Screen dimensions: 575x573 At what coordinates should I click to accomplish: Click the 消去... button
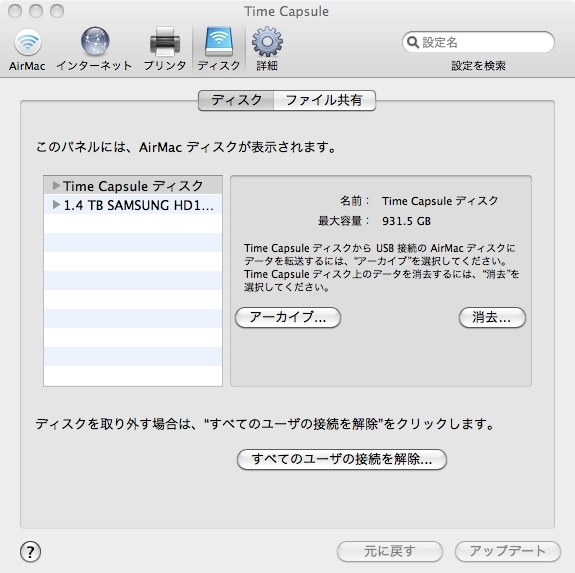[492, 317]
